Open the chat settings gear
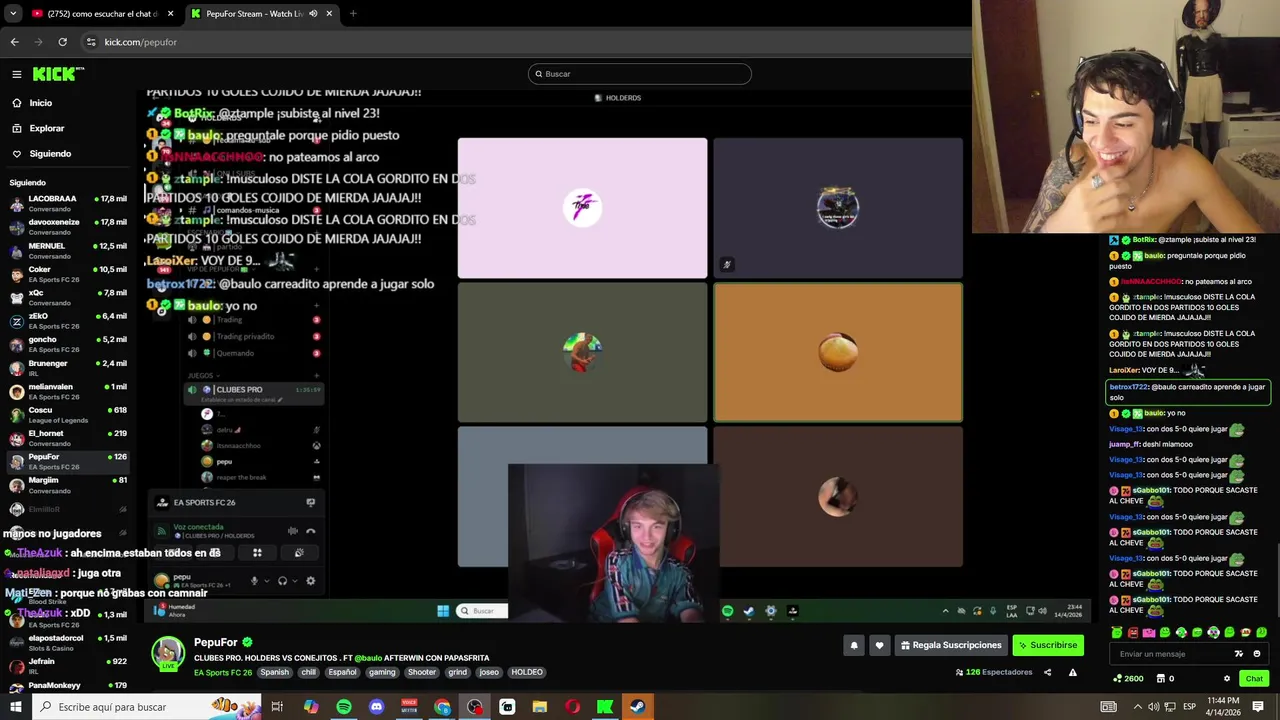The height and width of the screenshot is (720, 1280). click(x=1227, y=679)
